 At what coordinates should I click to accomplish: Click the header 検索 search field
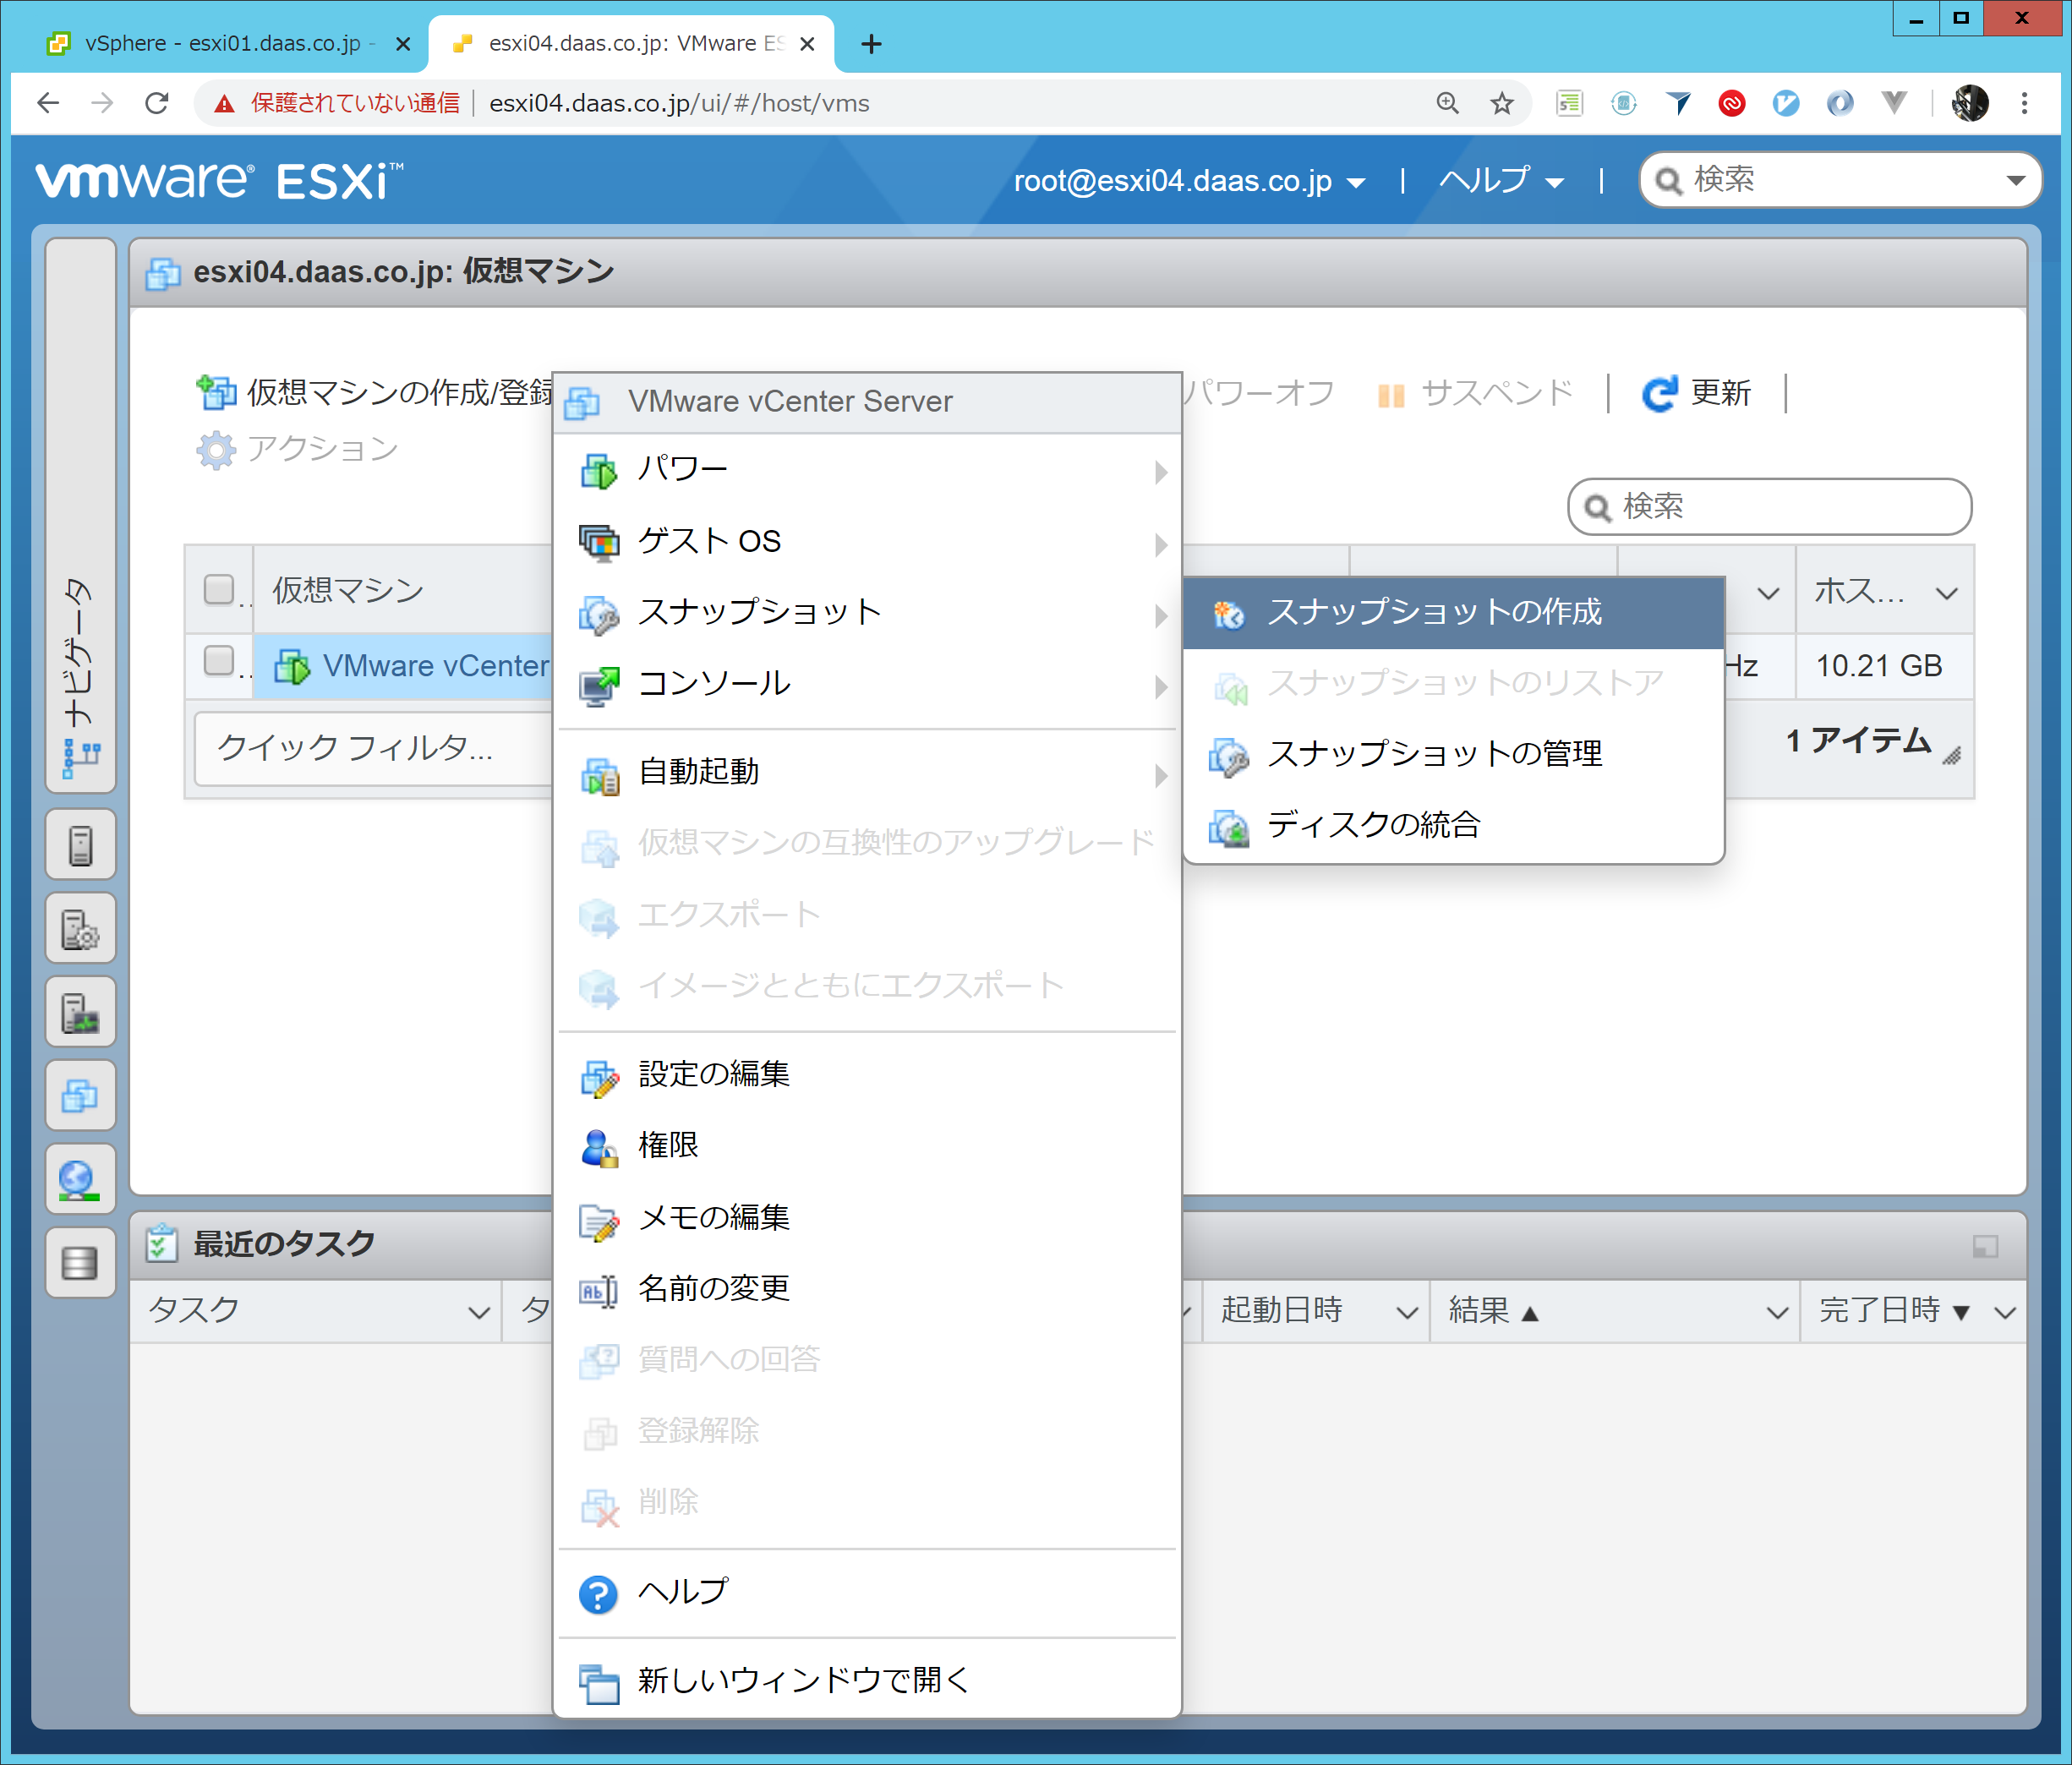click(x=1840, y=181)
